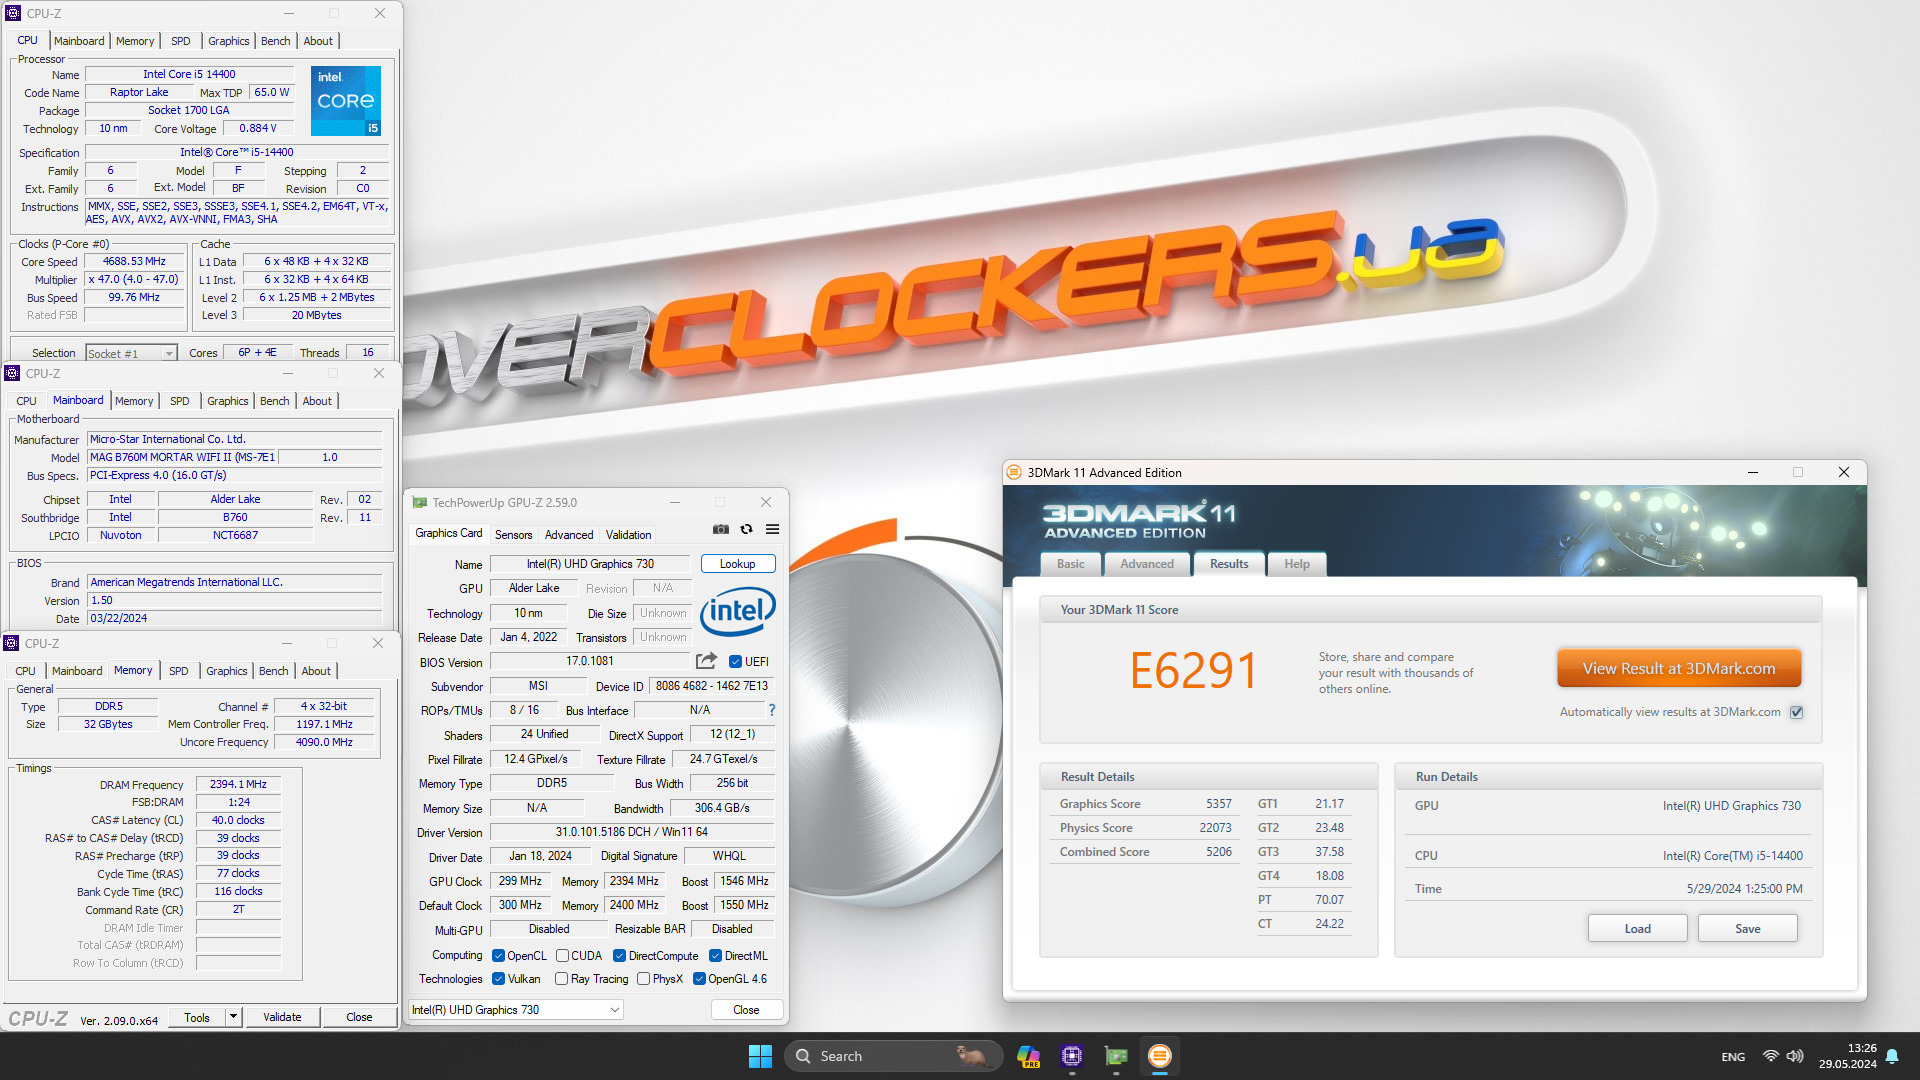Open the Bench tab in top CPU-Z window
This screenshot has width=1920, height=1080.
(x=276, y=41)
